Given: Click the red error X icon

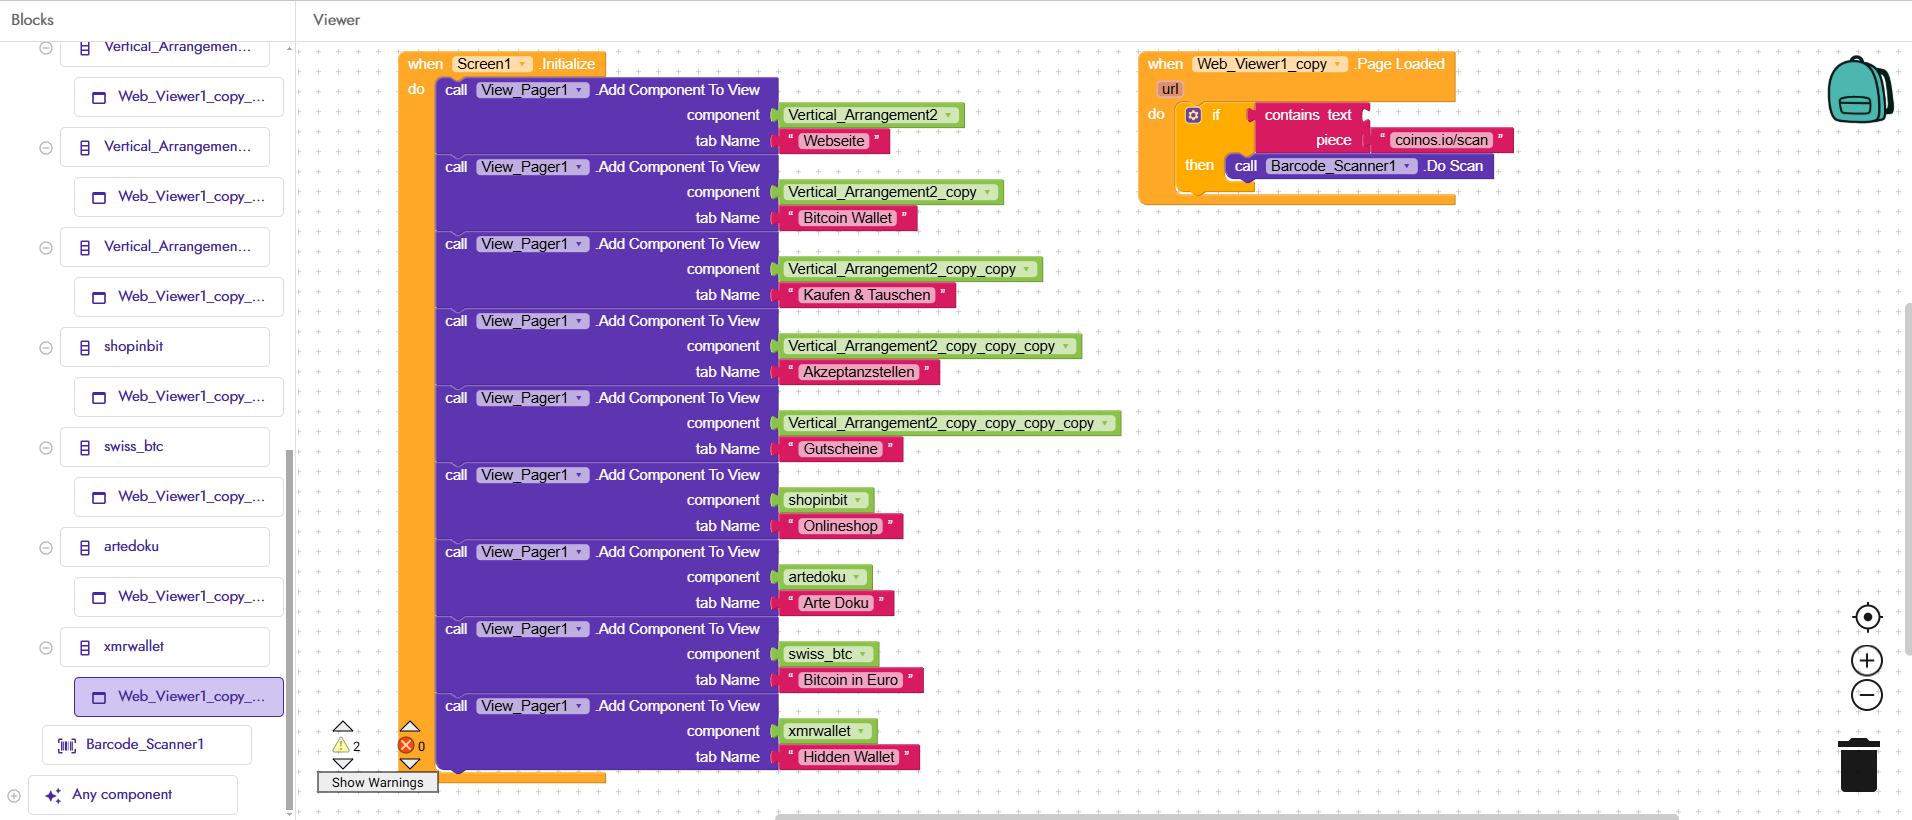Looking at the screenshot, I should 406,745.
